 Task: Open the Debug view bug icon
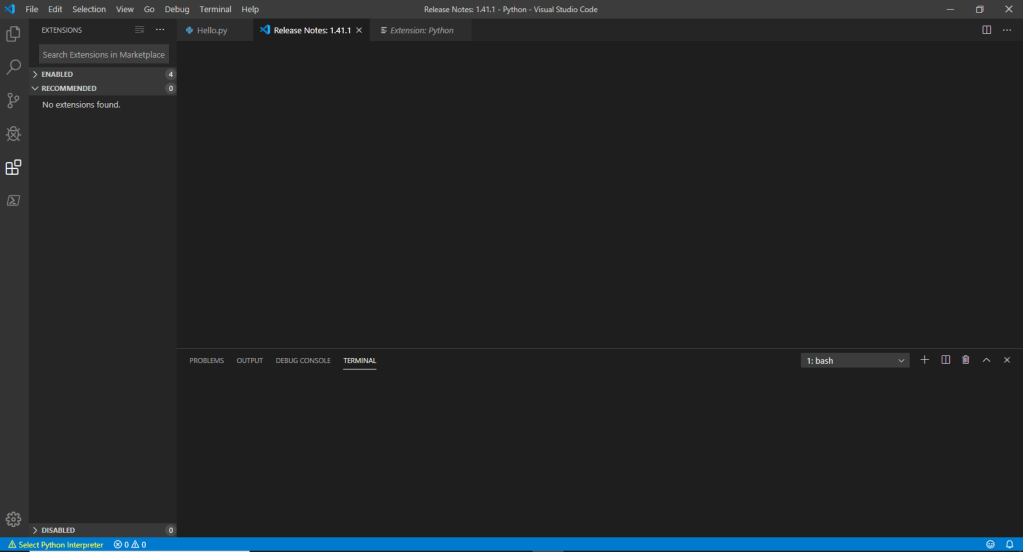coord(14,134)
